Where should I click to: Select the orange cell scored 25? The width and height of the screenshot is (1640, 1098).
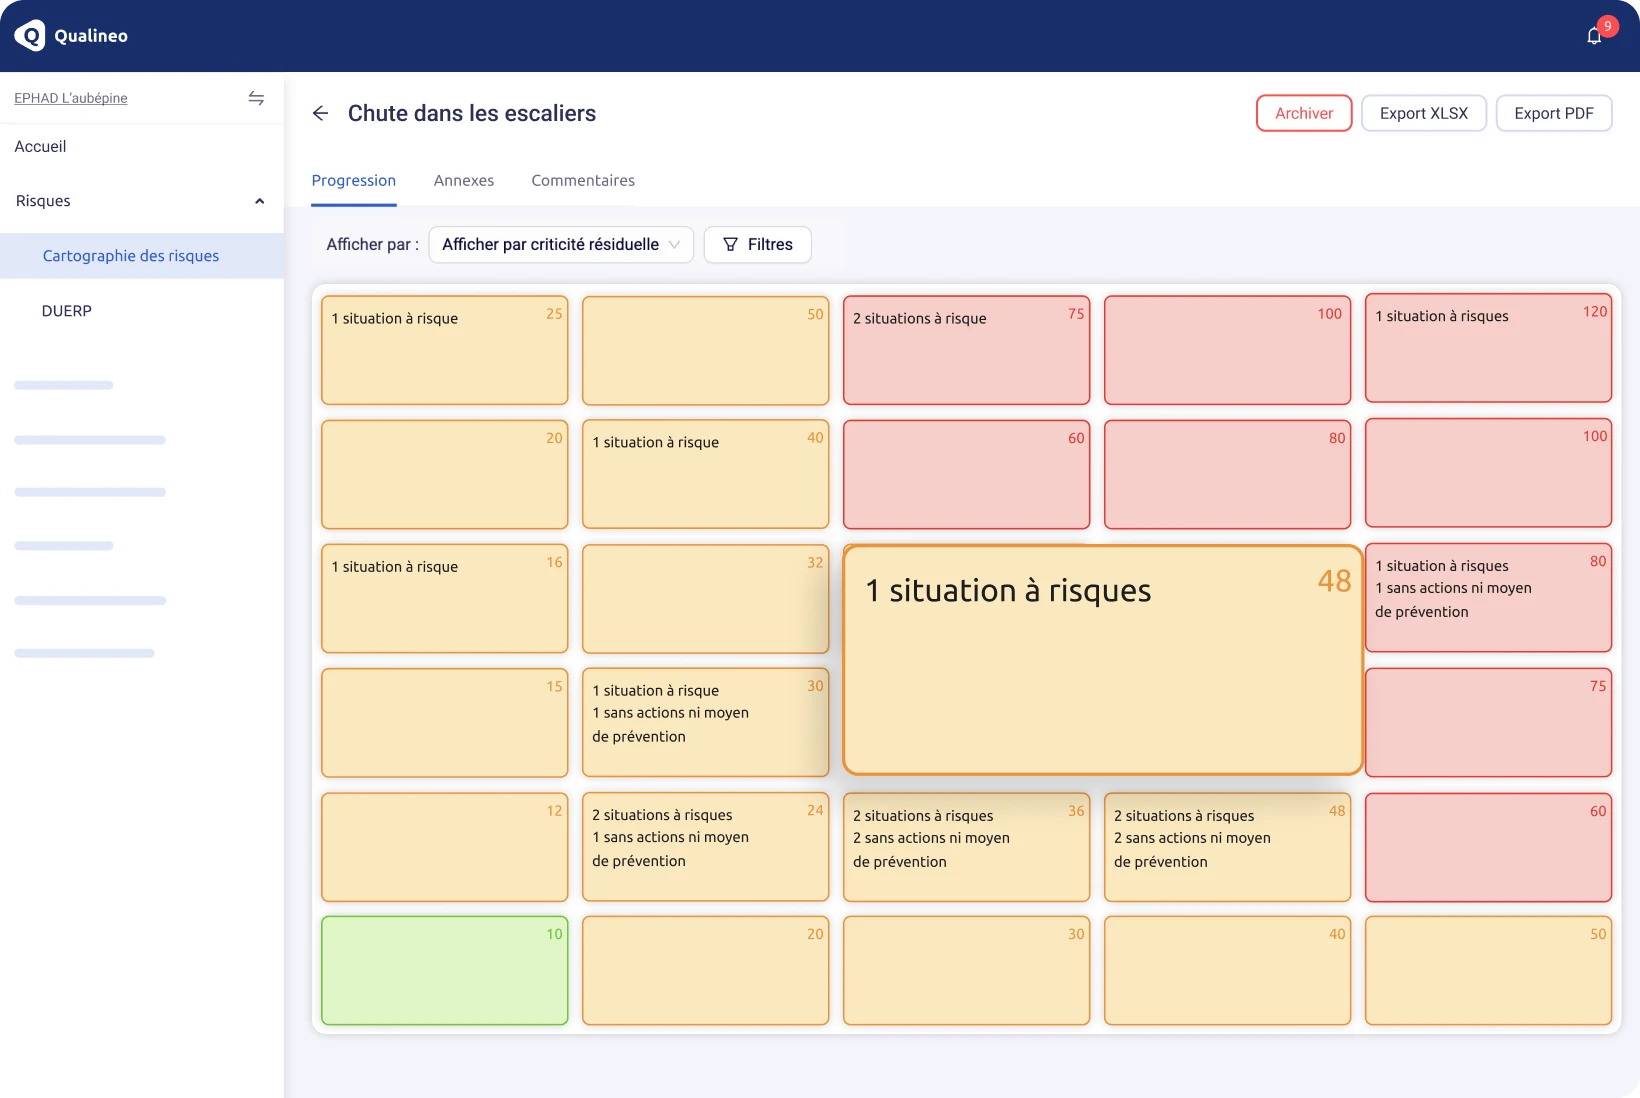445,350
